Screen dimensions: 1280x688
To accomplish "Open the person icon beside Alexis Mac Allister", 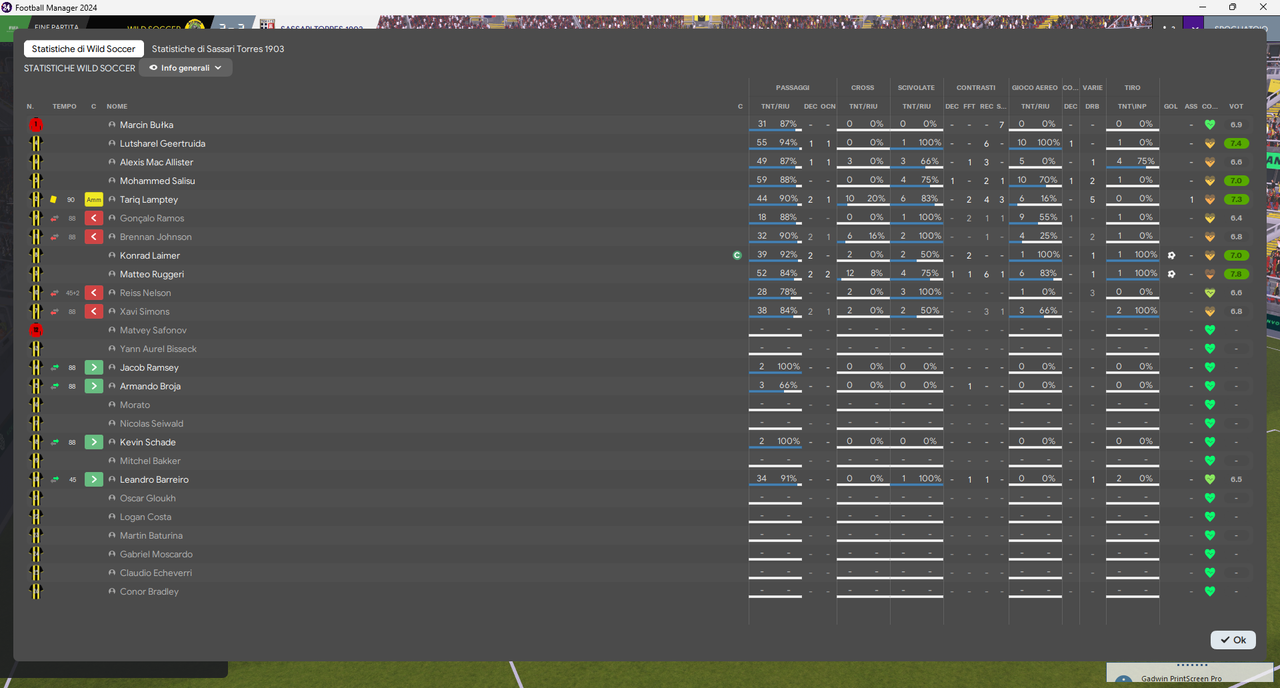I will coord(112,163).
